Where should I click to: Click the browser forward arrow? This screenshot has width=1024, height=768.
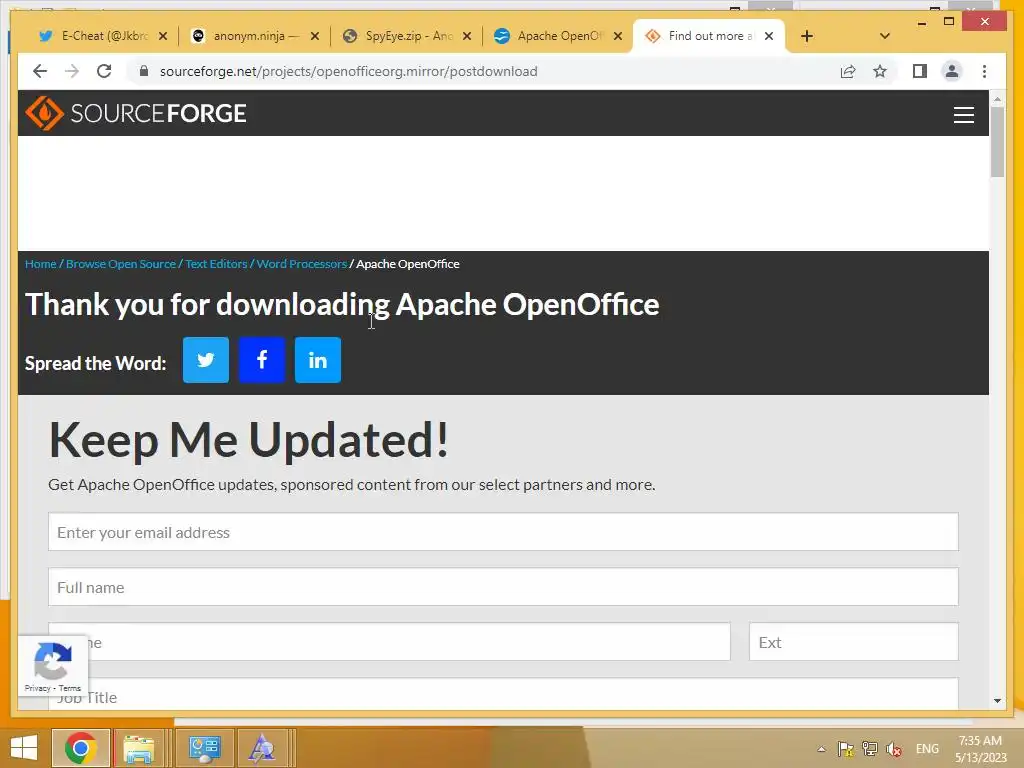click(x=72, y=71)
